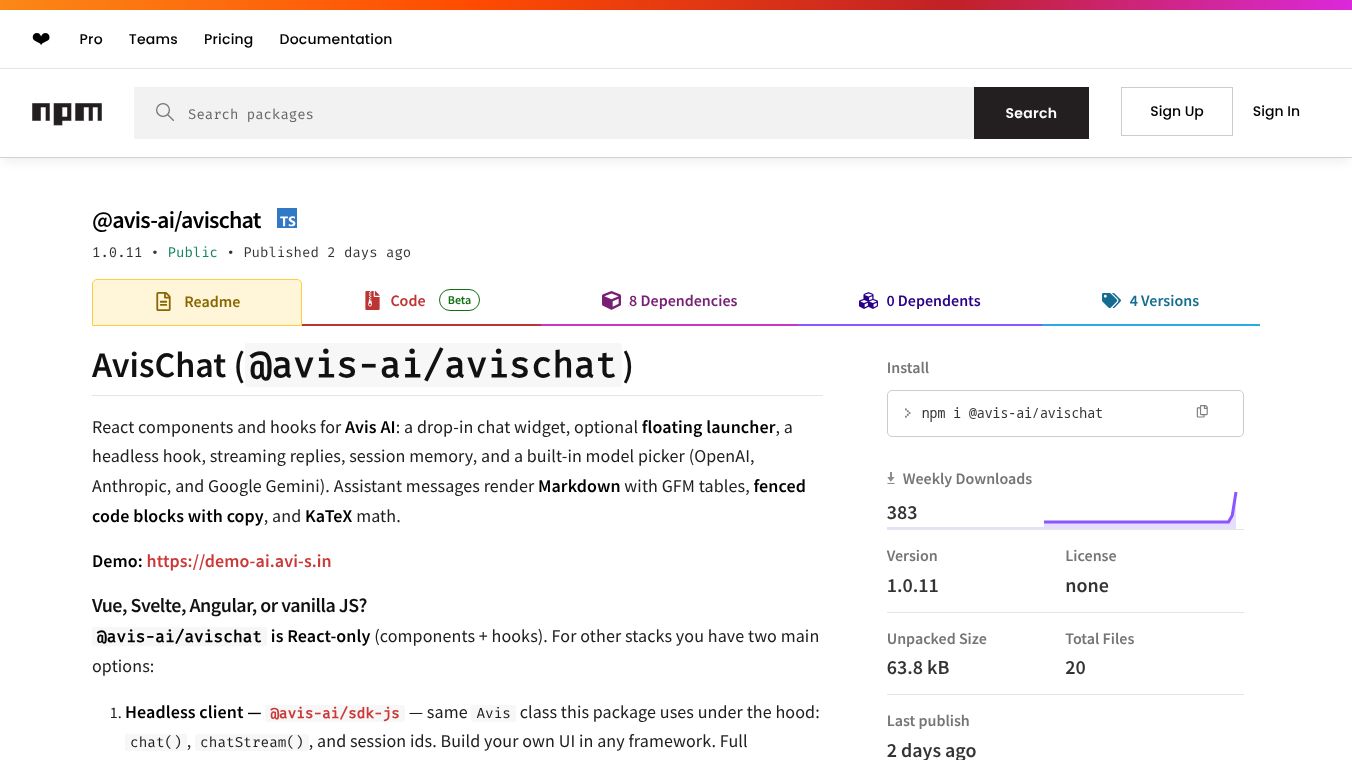Click the Search button

(1031, 112)
